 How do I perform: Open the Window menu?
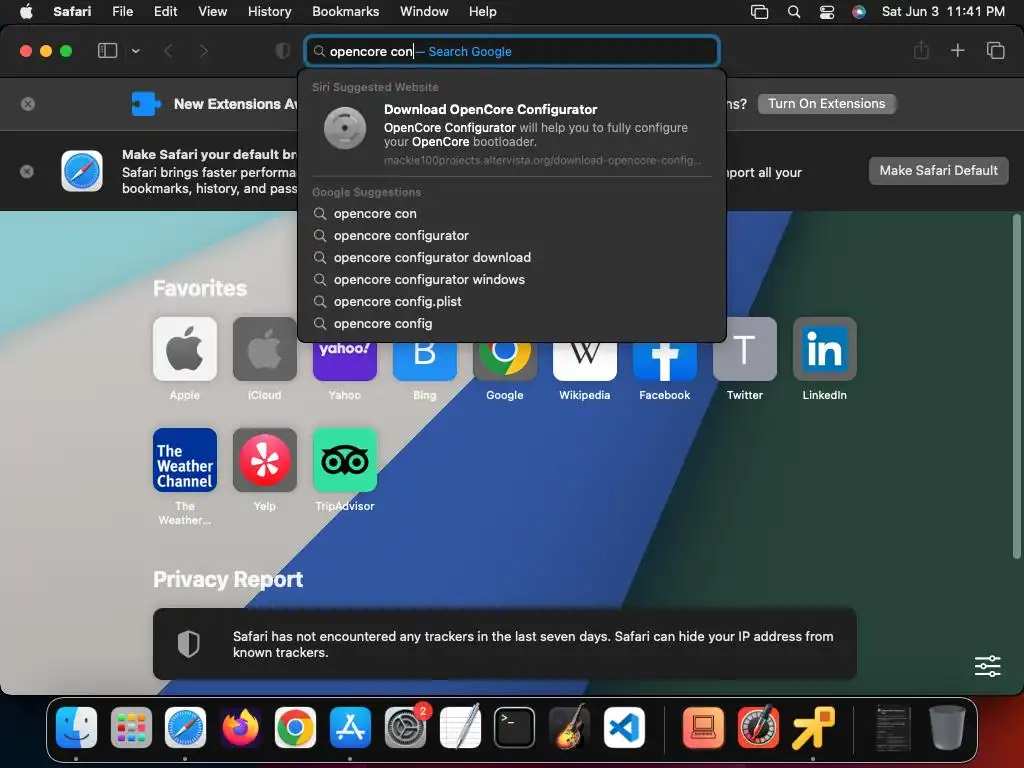[x=424, y=11]
